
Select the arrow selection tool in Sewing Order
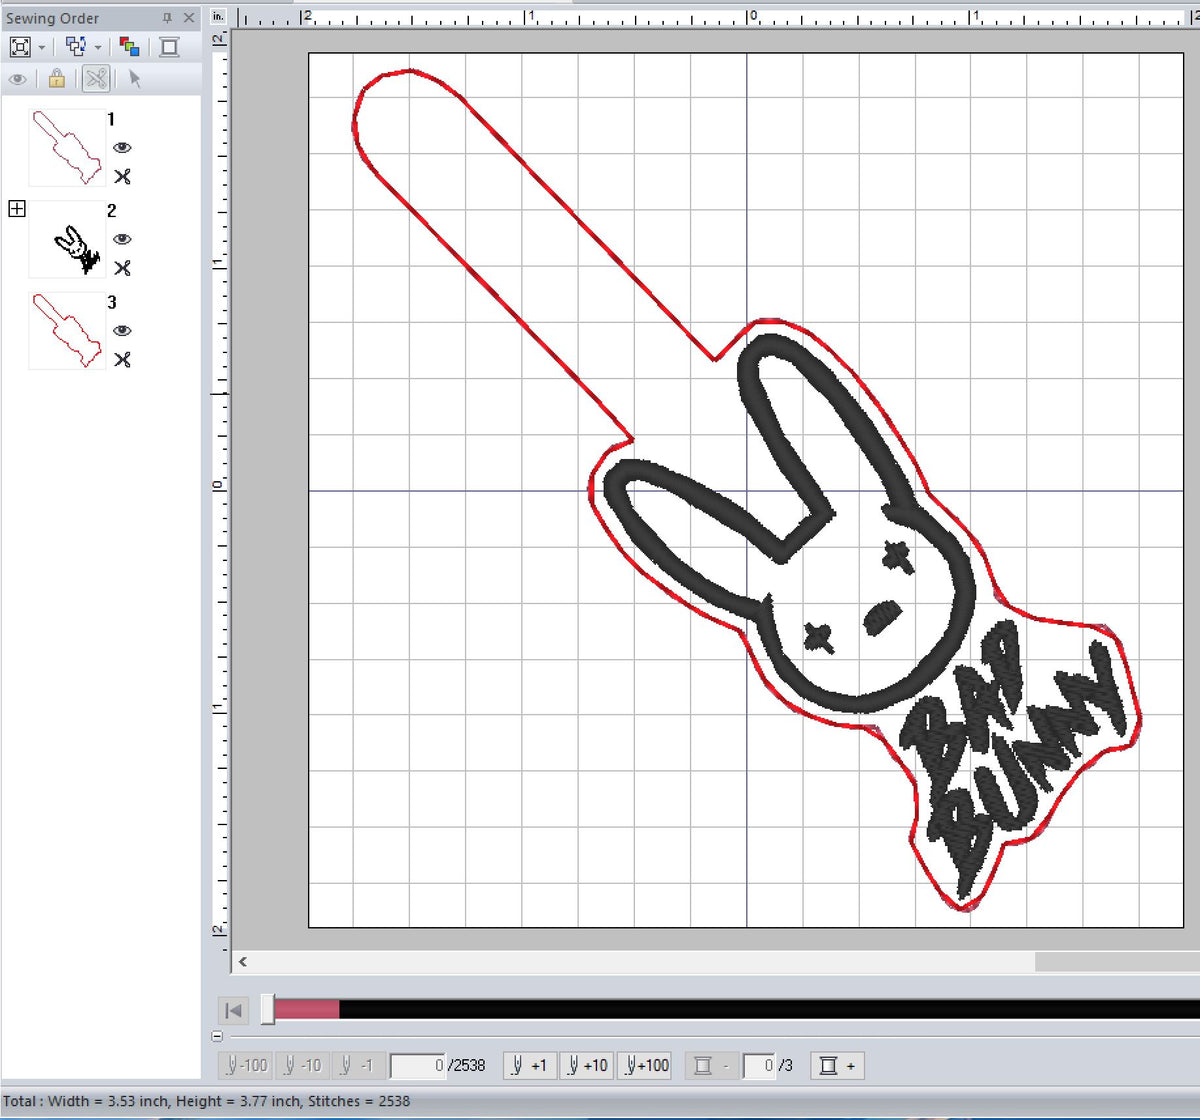(135, 79)
